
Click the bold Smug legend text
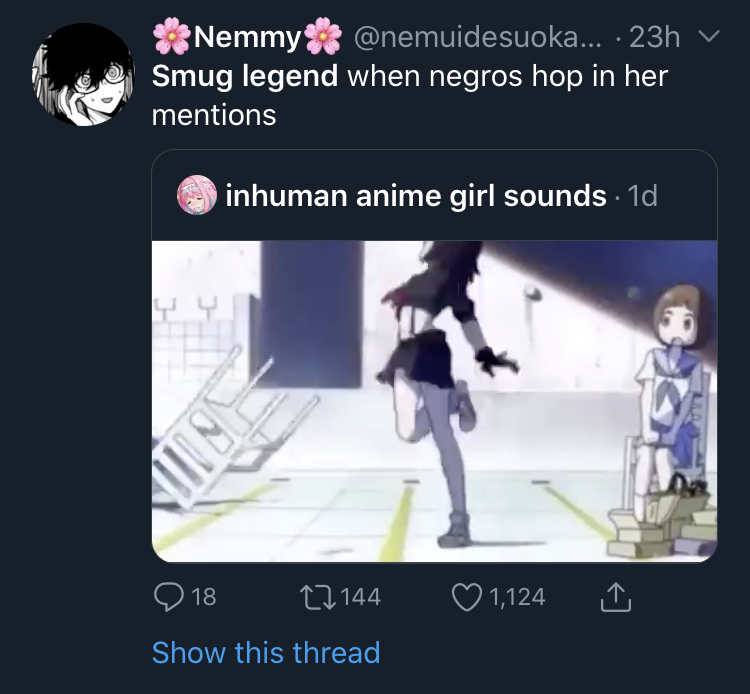pyautogui.click(x=245, y=77)
